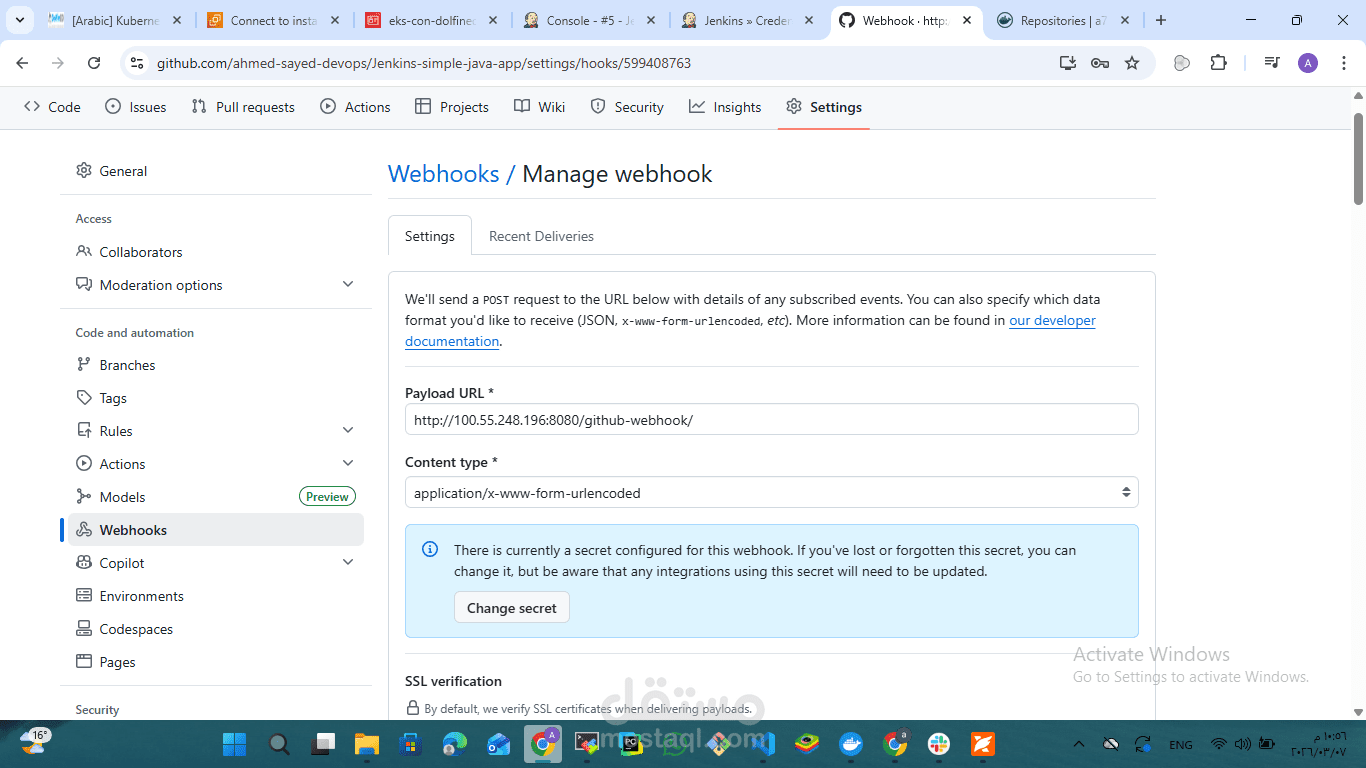Open the Insights tab
The height and width of the screenshot is (768, 1366).
725,107
